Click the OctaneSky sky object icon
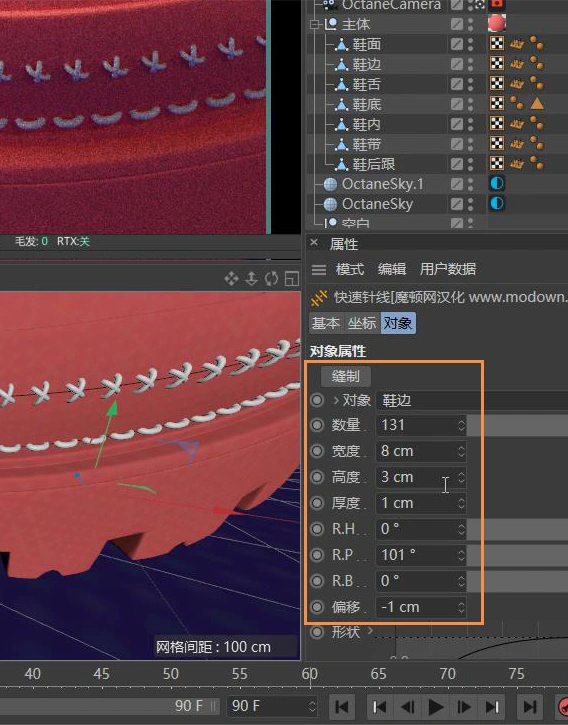Screen dimensions: 568x725 click(x=330, y=204)
